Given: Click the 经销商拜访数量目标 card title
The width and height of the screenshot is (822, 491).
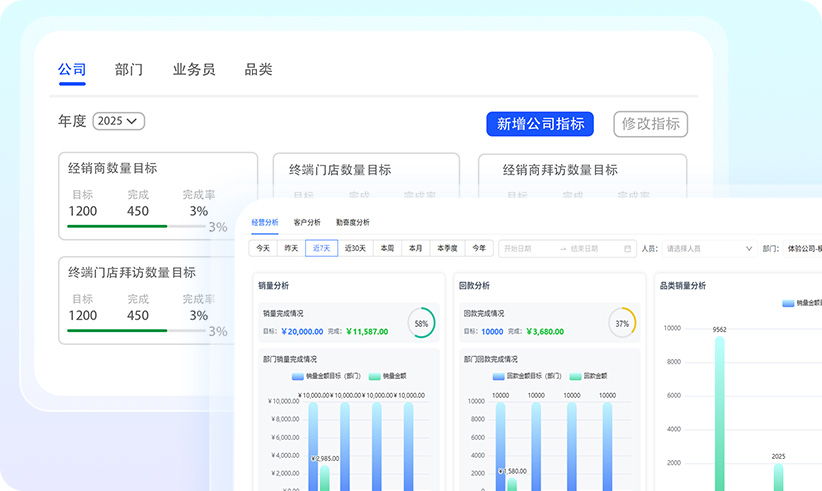Looking at the screenshot, I should (560, 170).
